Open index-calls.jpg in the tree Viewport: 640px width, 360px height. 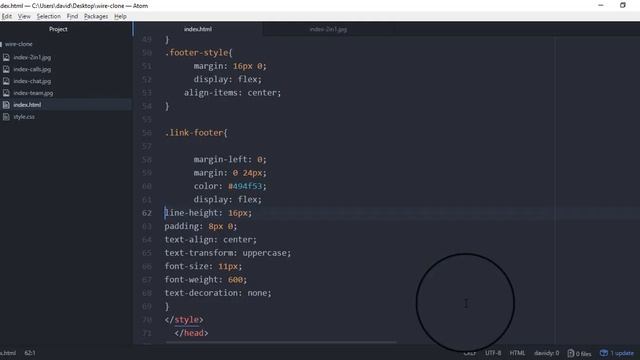point(32,69)
